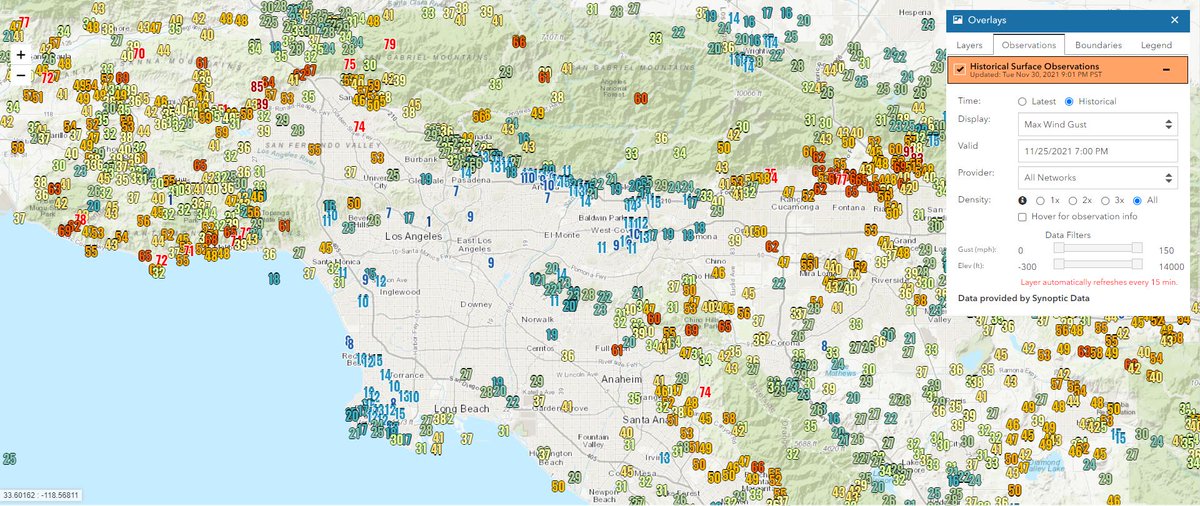
Task: Click the Elev maximum slider handle
Action: 1136,264
